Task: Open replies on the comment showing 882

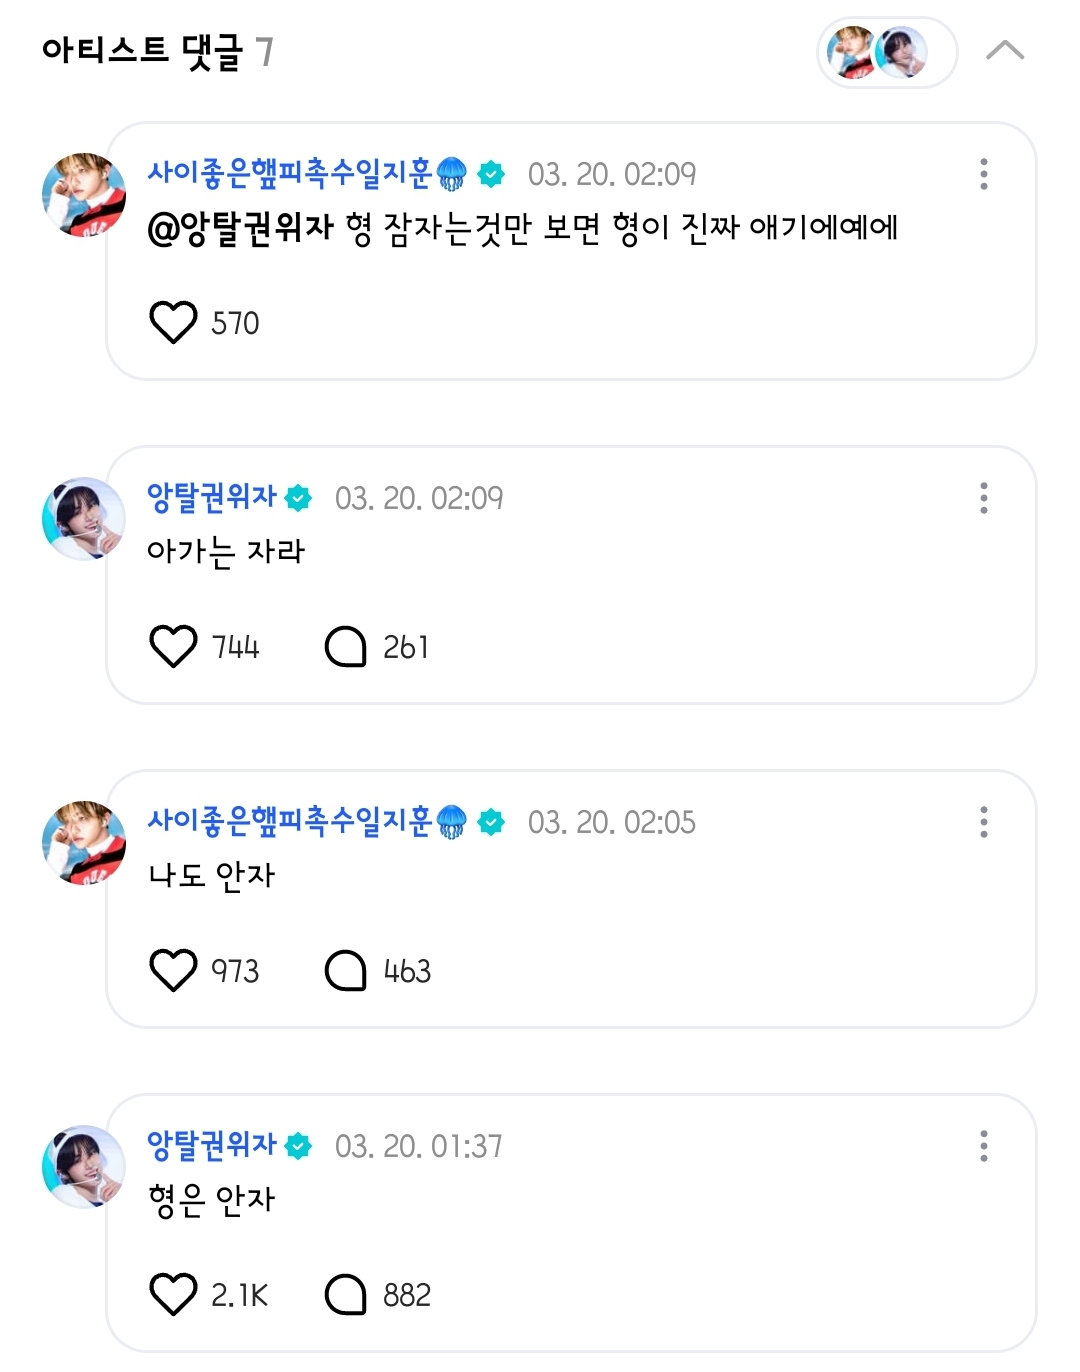Action: [346, 1295]
